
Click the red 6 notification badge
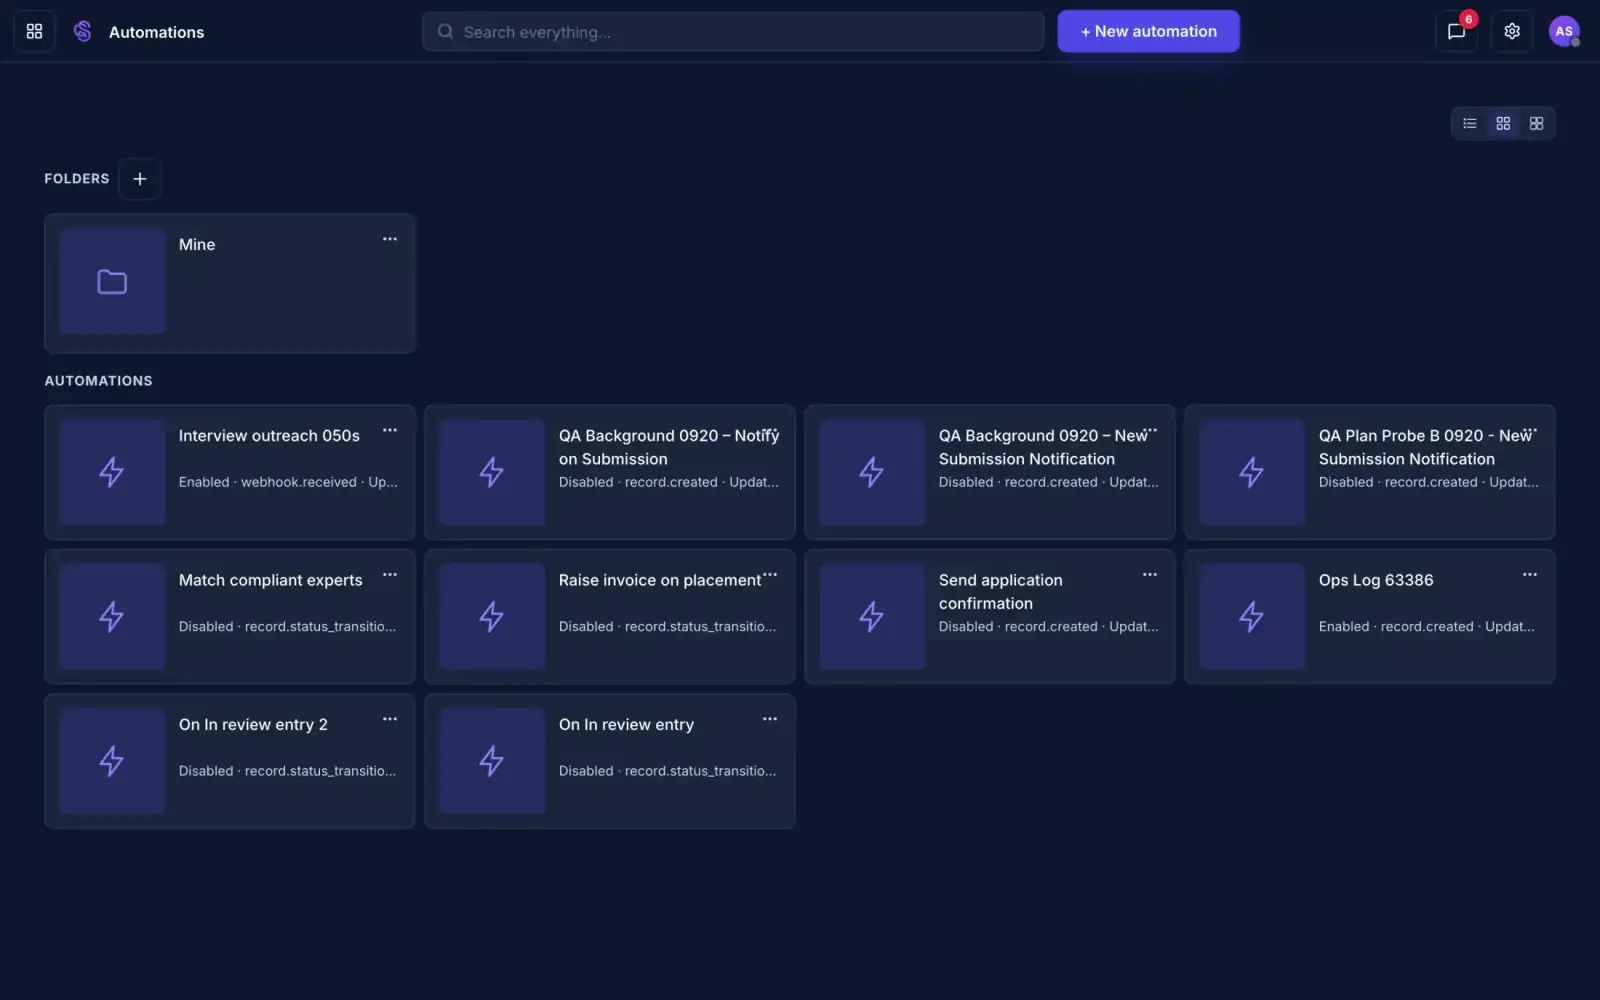point(1468,19)
